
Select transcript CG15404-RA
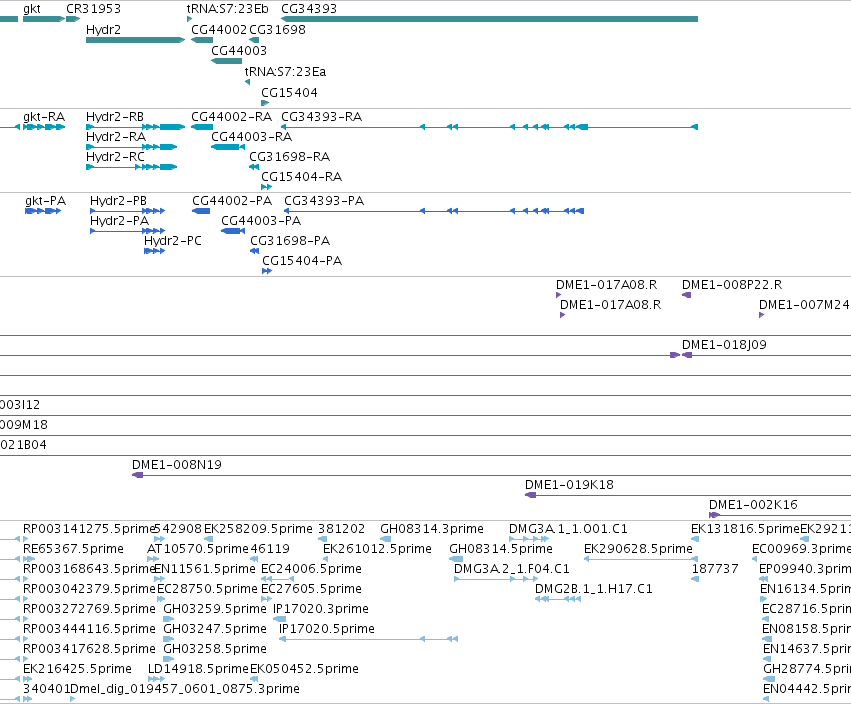pyautogui.click(x=266, y=187)
